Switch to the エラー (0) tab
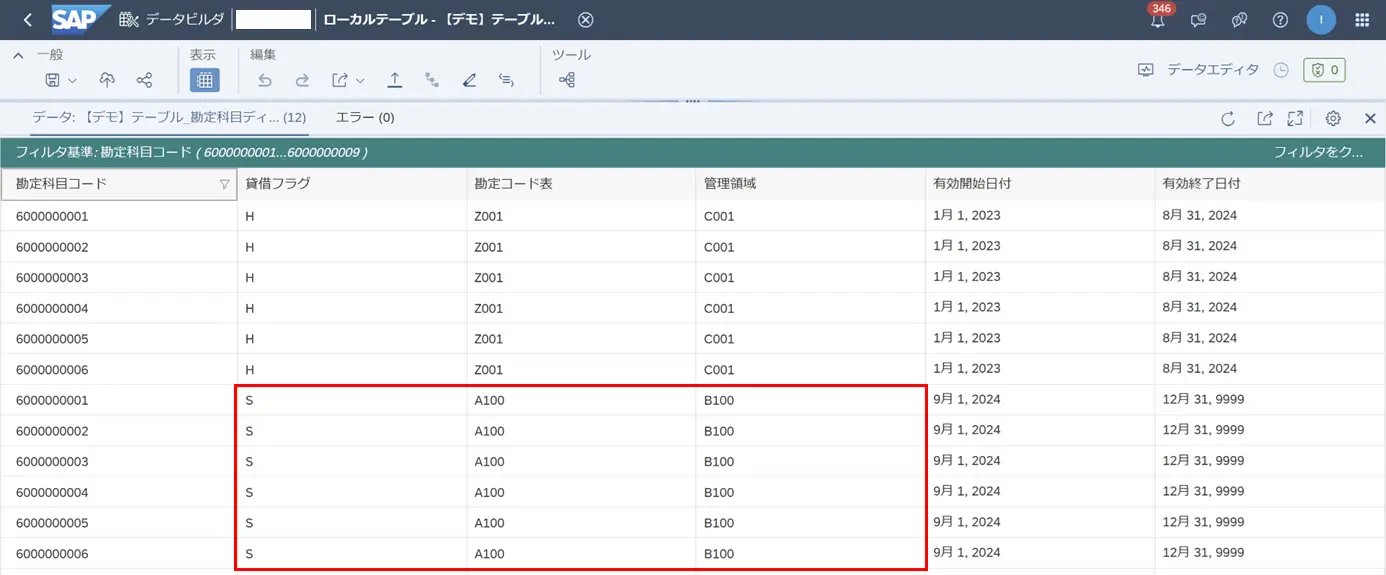The height and width of the screenshot is (575, 1386). point(365,117)
